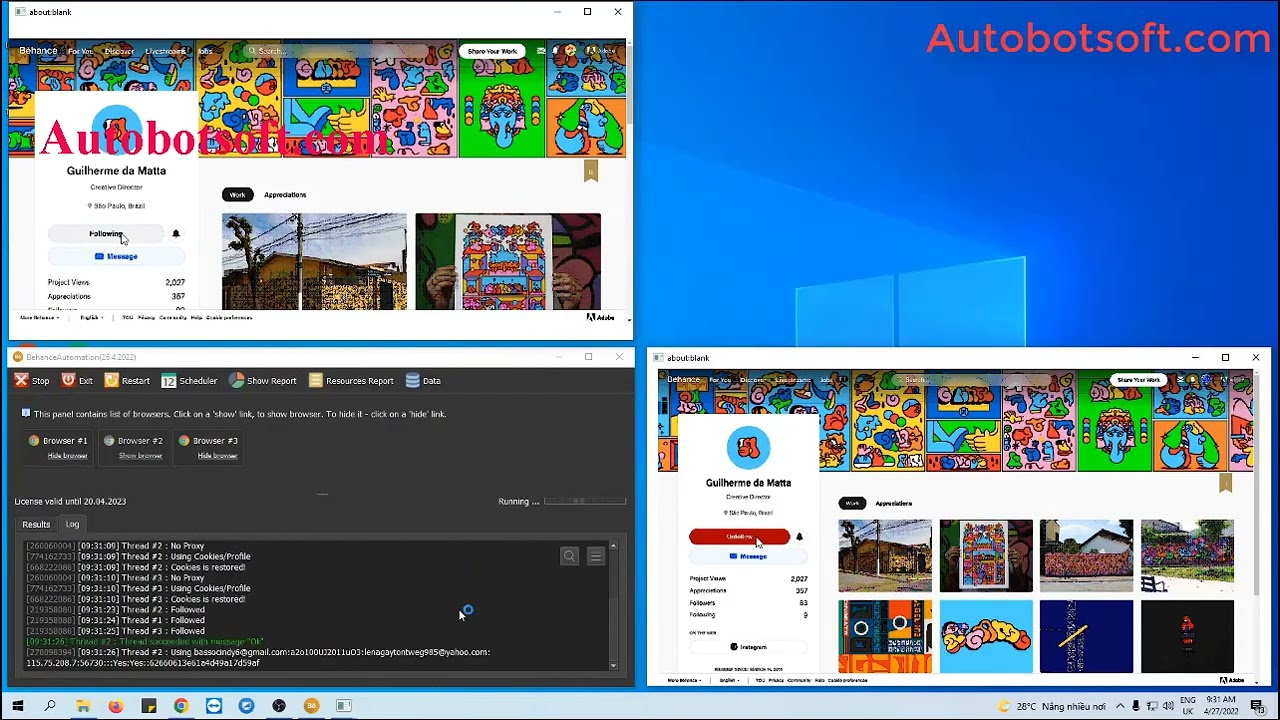Hide Browser #1 via its hide link
1280x720 pixels.
tap(68, 456)
